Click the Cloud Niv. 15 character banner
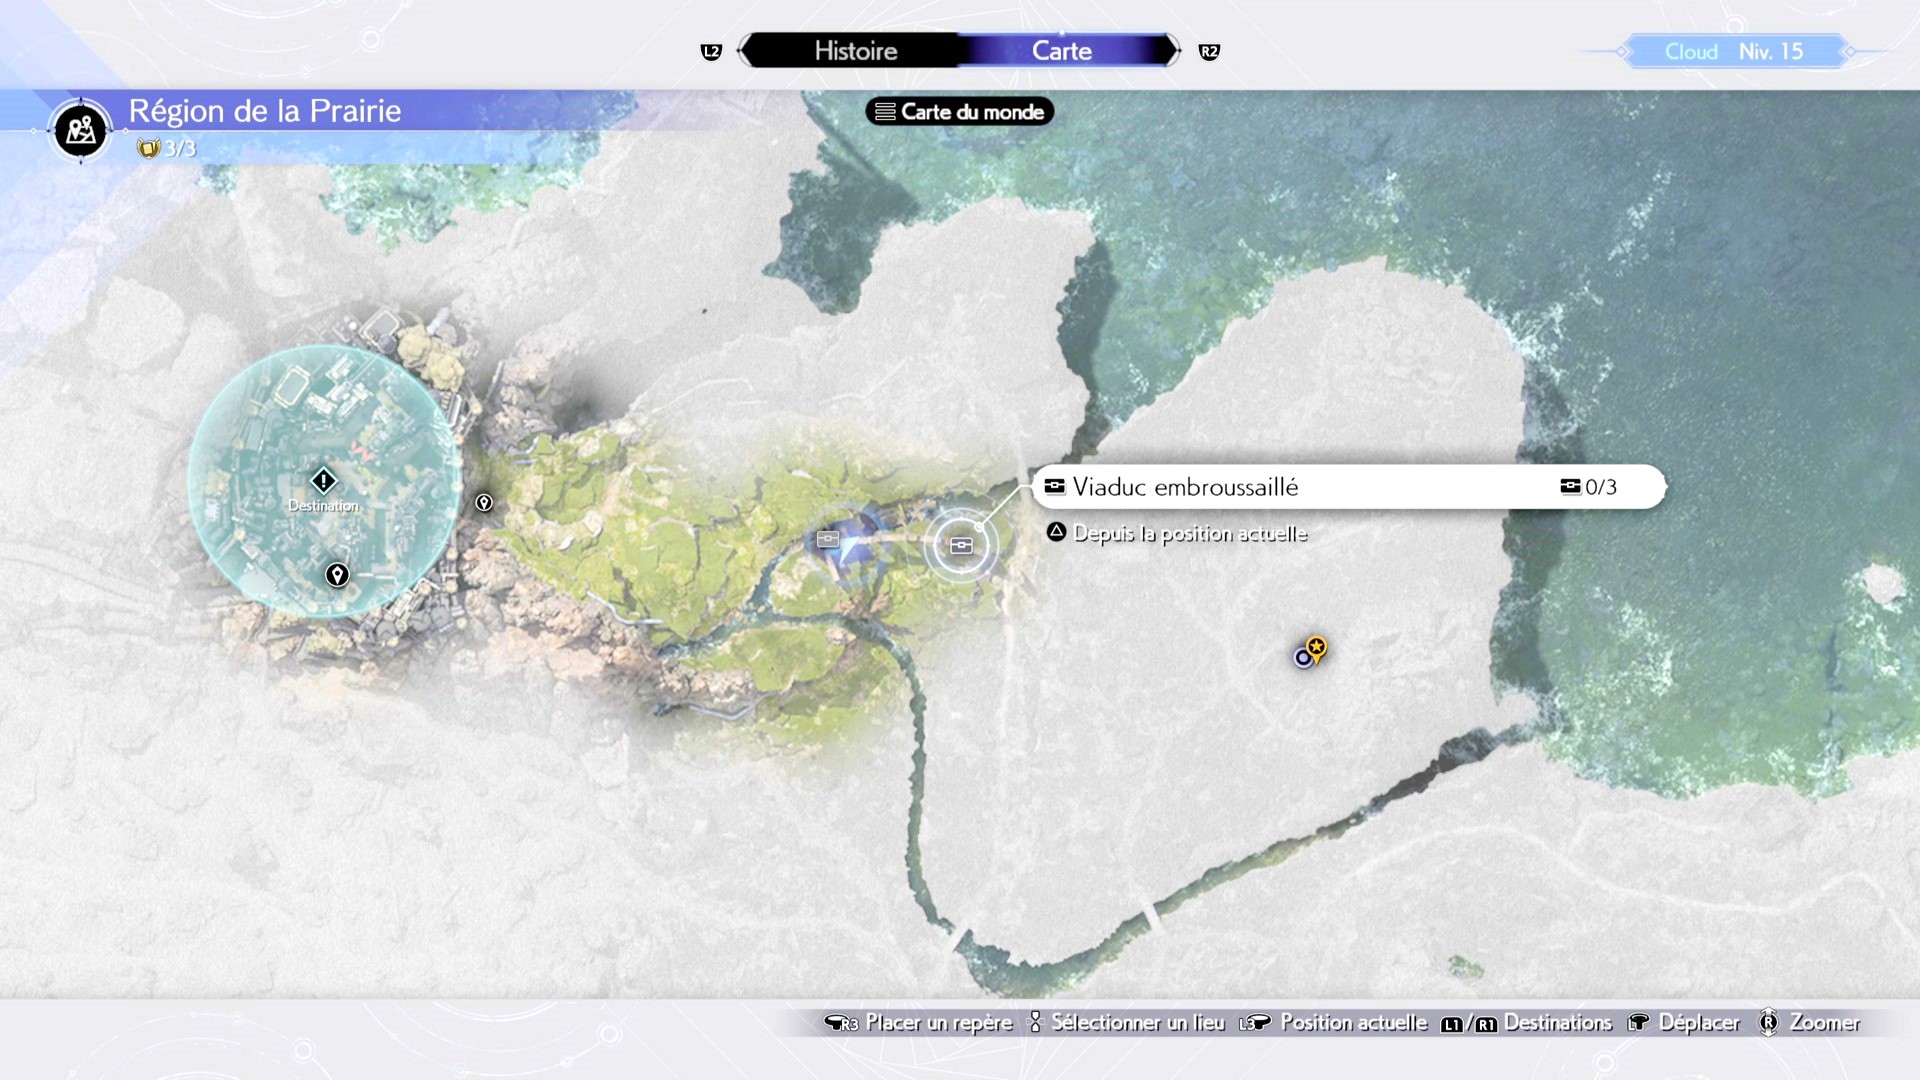This screenshot has width=1920, height=1080. tap(1733, 52)
